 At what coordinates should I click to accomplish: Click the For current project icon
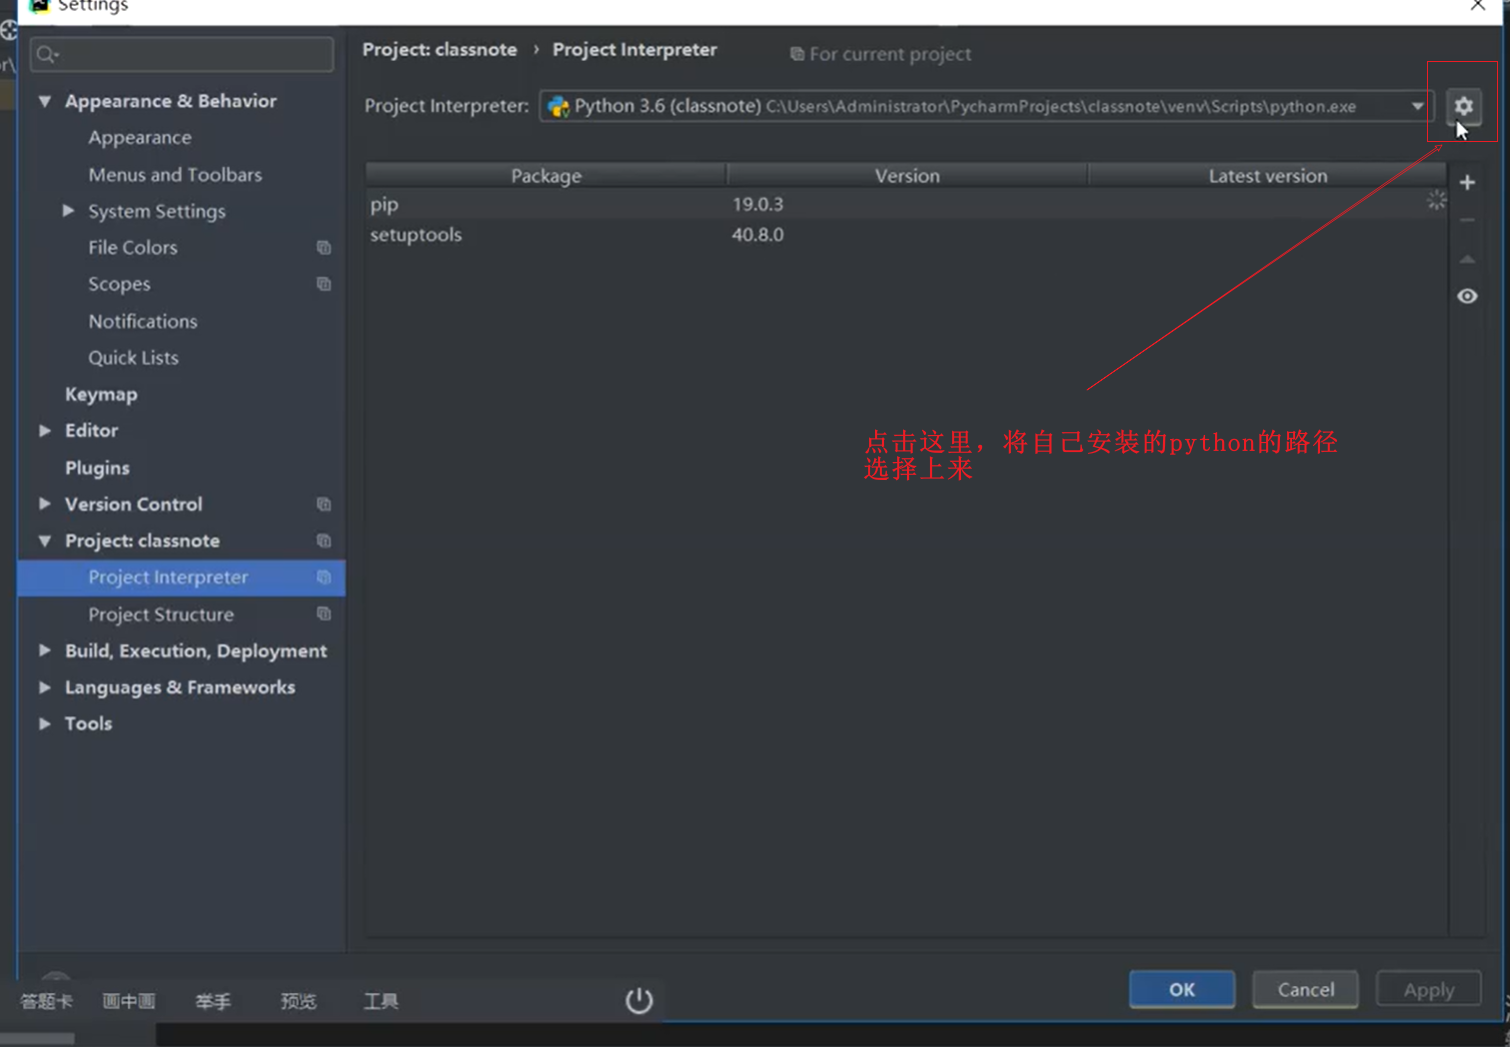coord(797,54)
